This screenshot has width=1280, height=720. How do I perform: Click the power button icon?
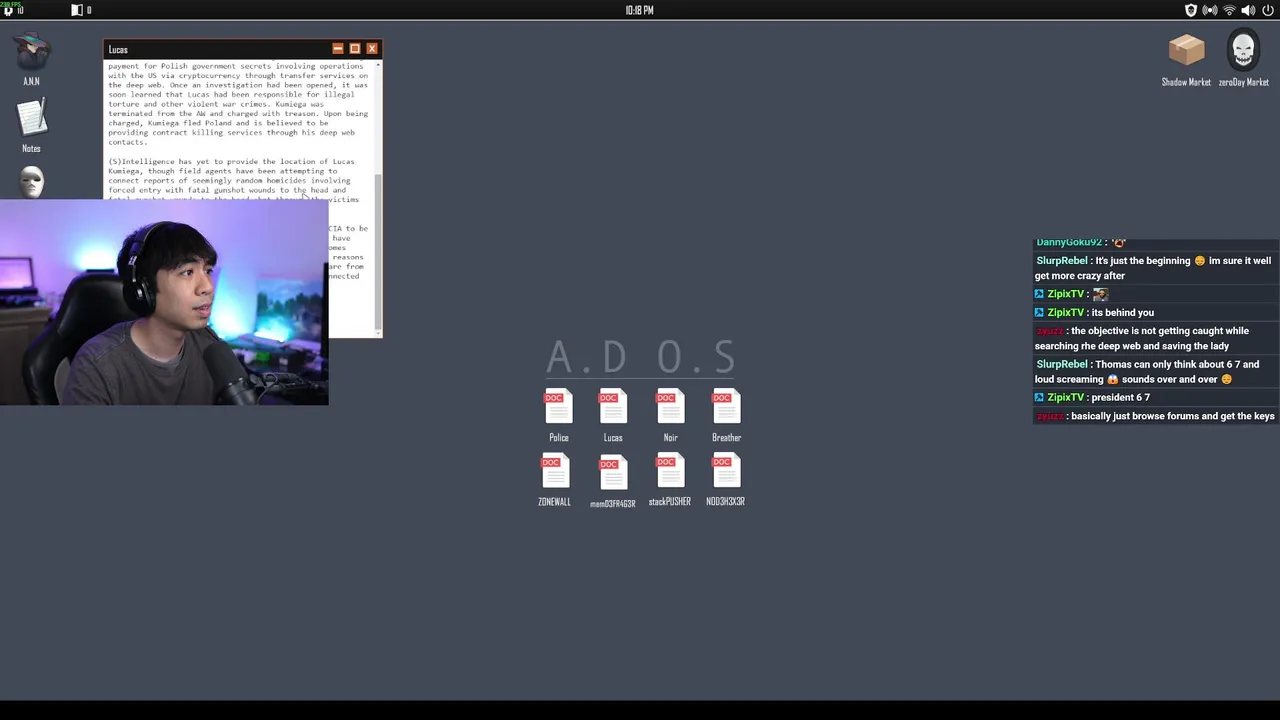(1268, 10)
